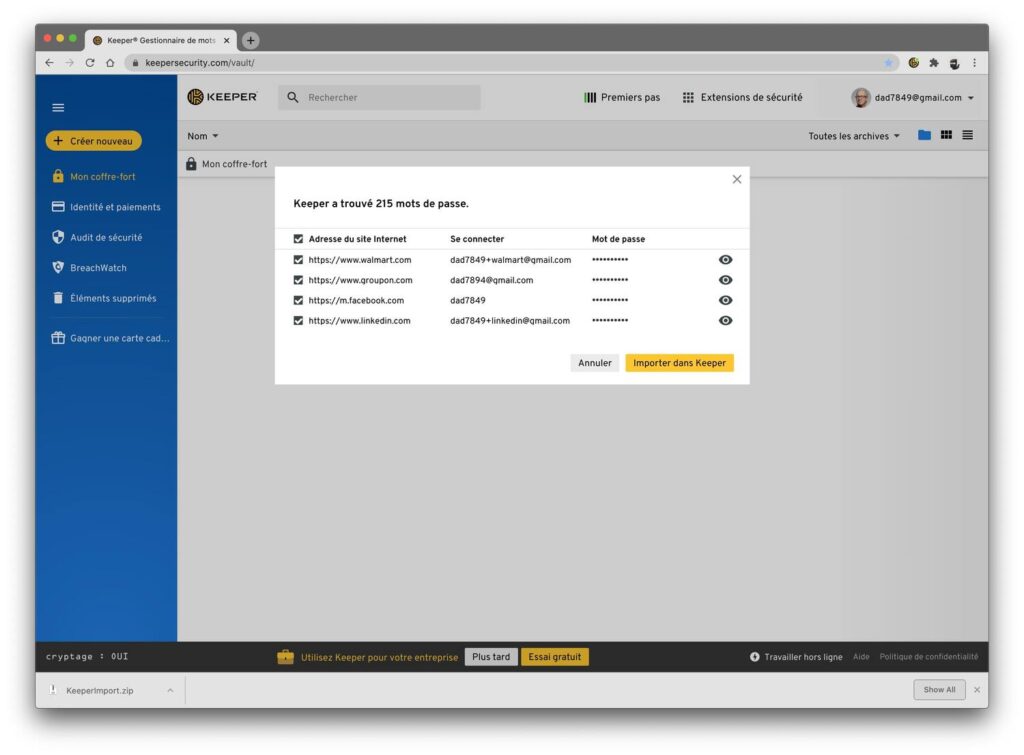Go to BreachWatch section
This screenshot has width=1024, height=755.
coord(98,268)
